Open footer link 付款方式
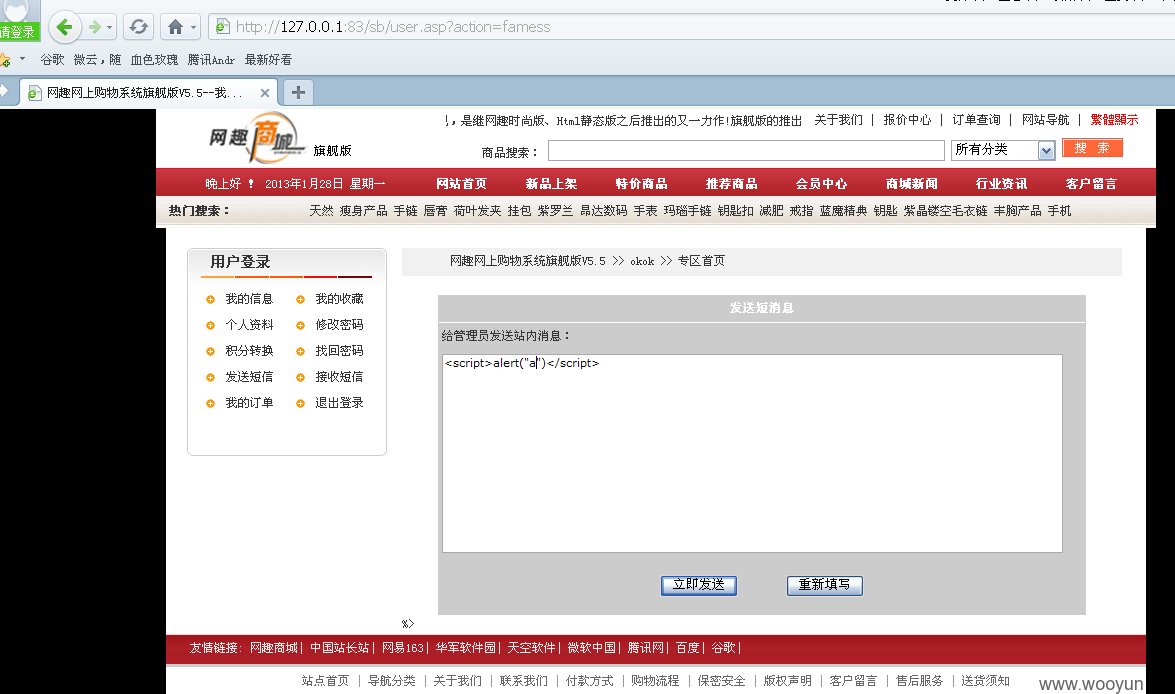This screenshot has height=694, width=1175. pyautogui.click(x=589, y=681)
